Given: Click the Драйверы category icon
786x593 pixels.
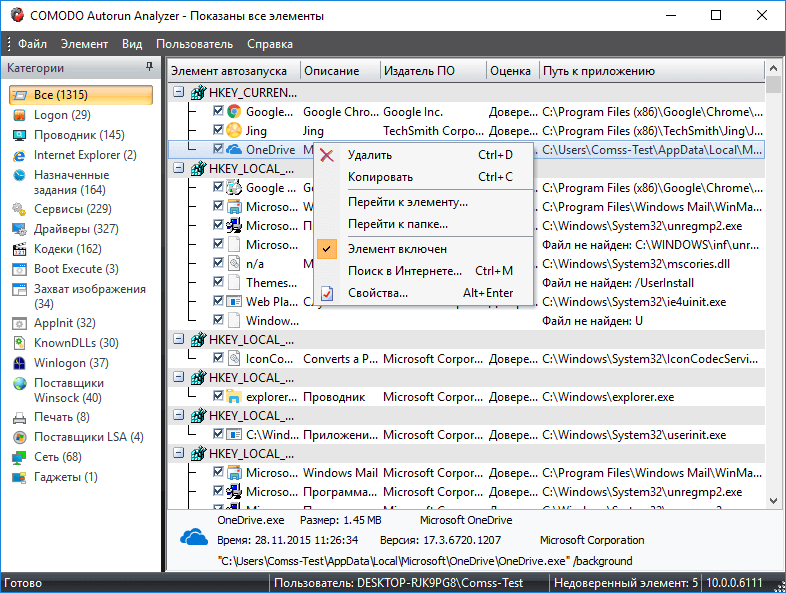Looking at the screenshot, I should [20, 229].
